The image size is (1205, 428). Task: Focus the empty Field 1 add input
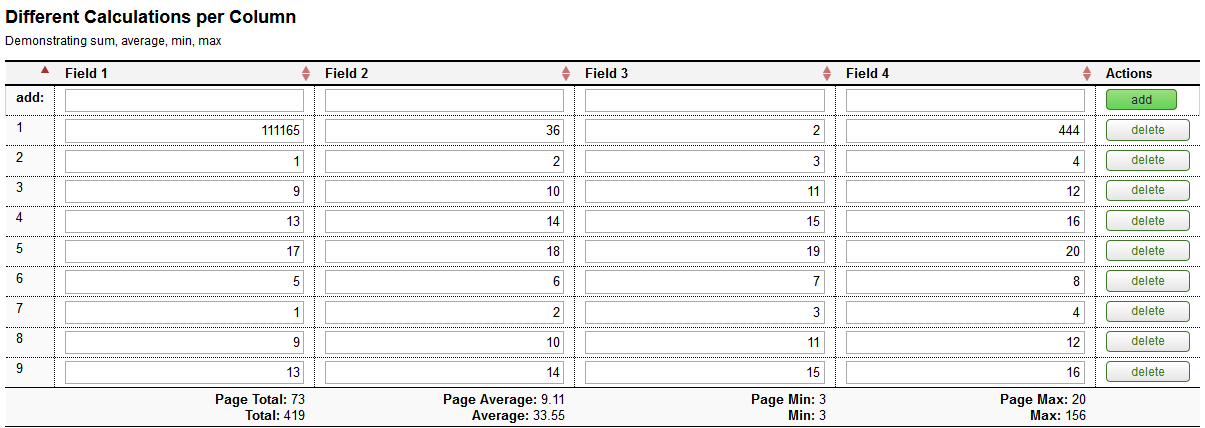click(x=184, y=100)
